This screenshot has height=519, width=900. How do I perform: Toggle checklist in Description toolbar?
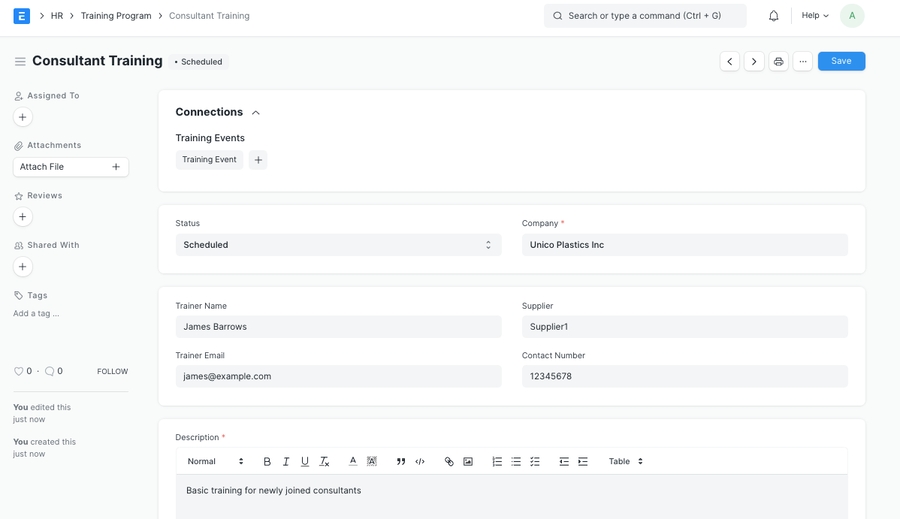coord(535,462)
